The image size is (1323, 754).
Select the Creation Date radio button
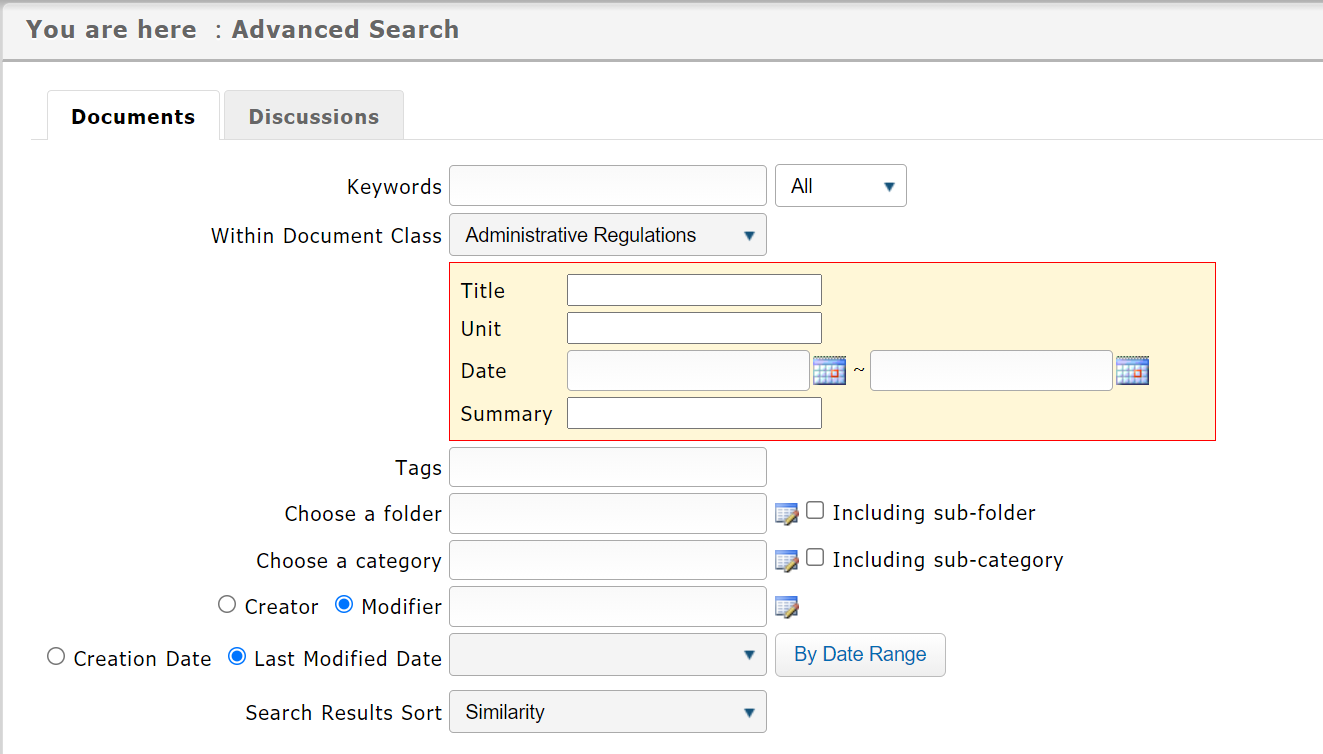[56, 657]
